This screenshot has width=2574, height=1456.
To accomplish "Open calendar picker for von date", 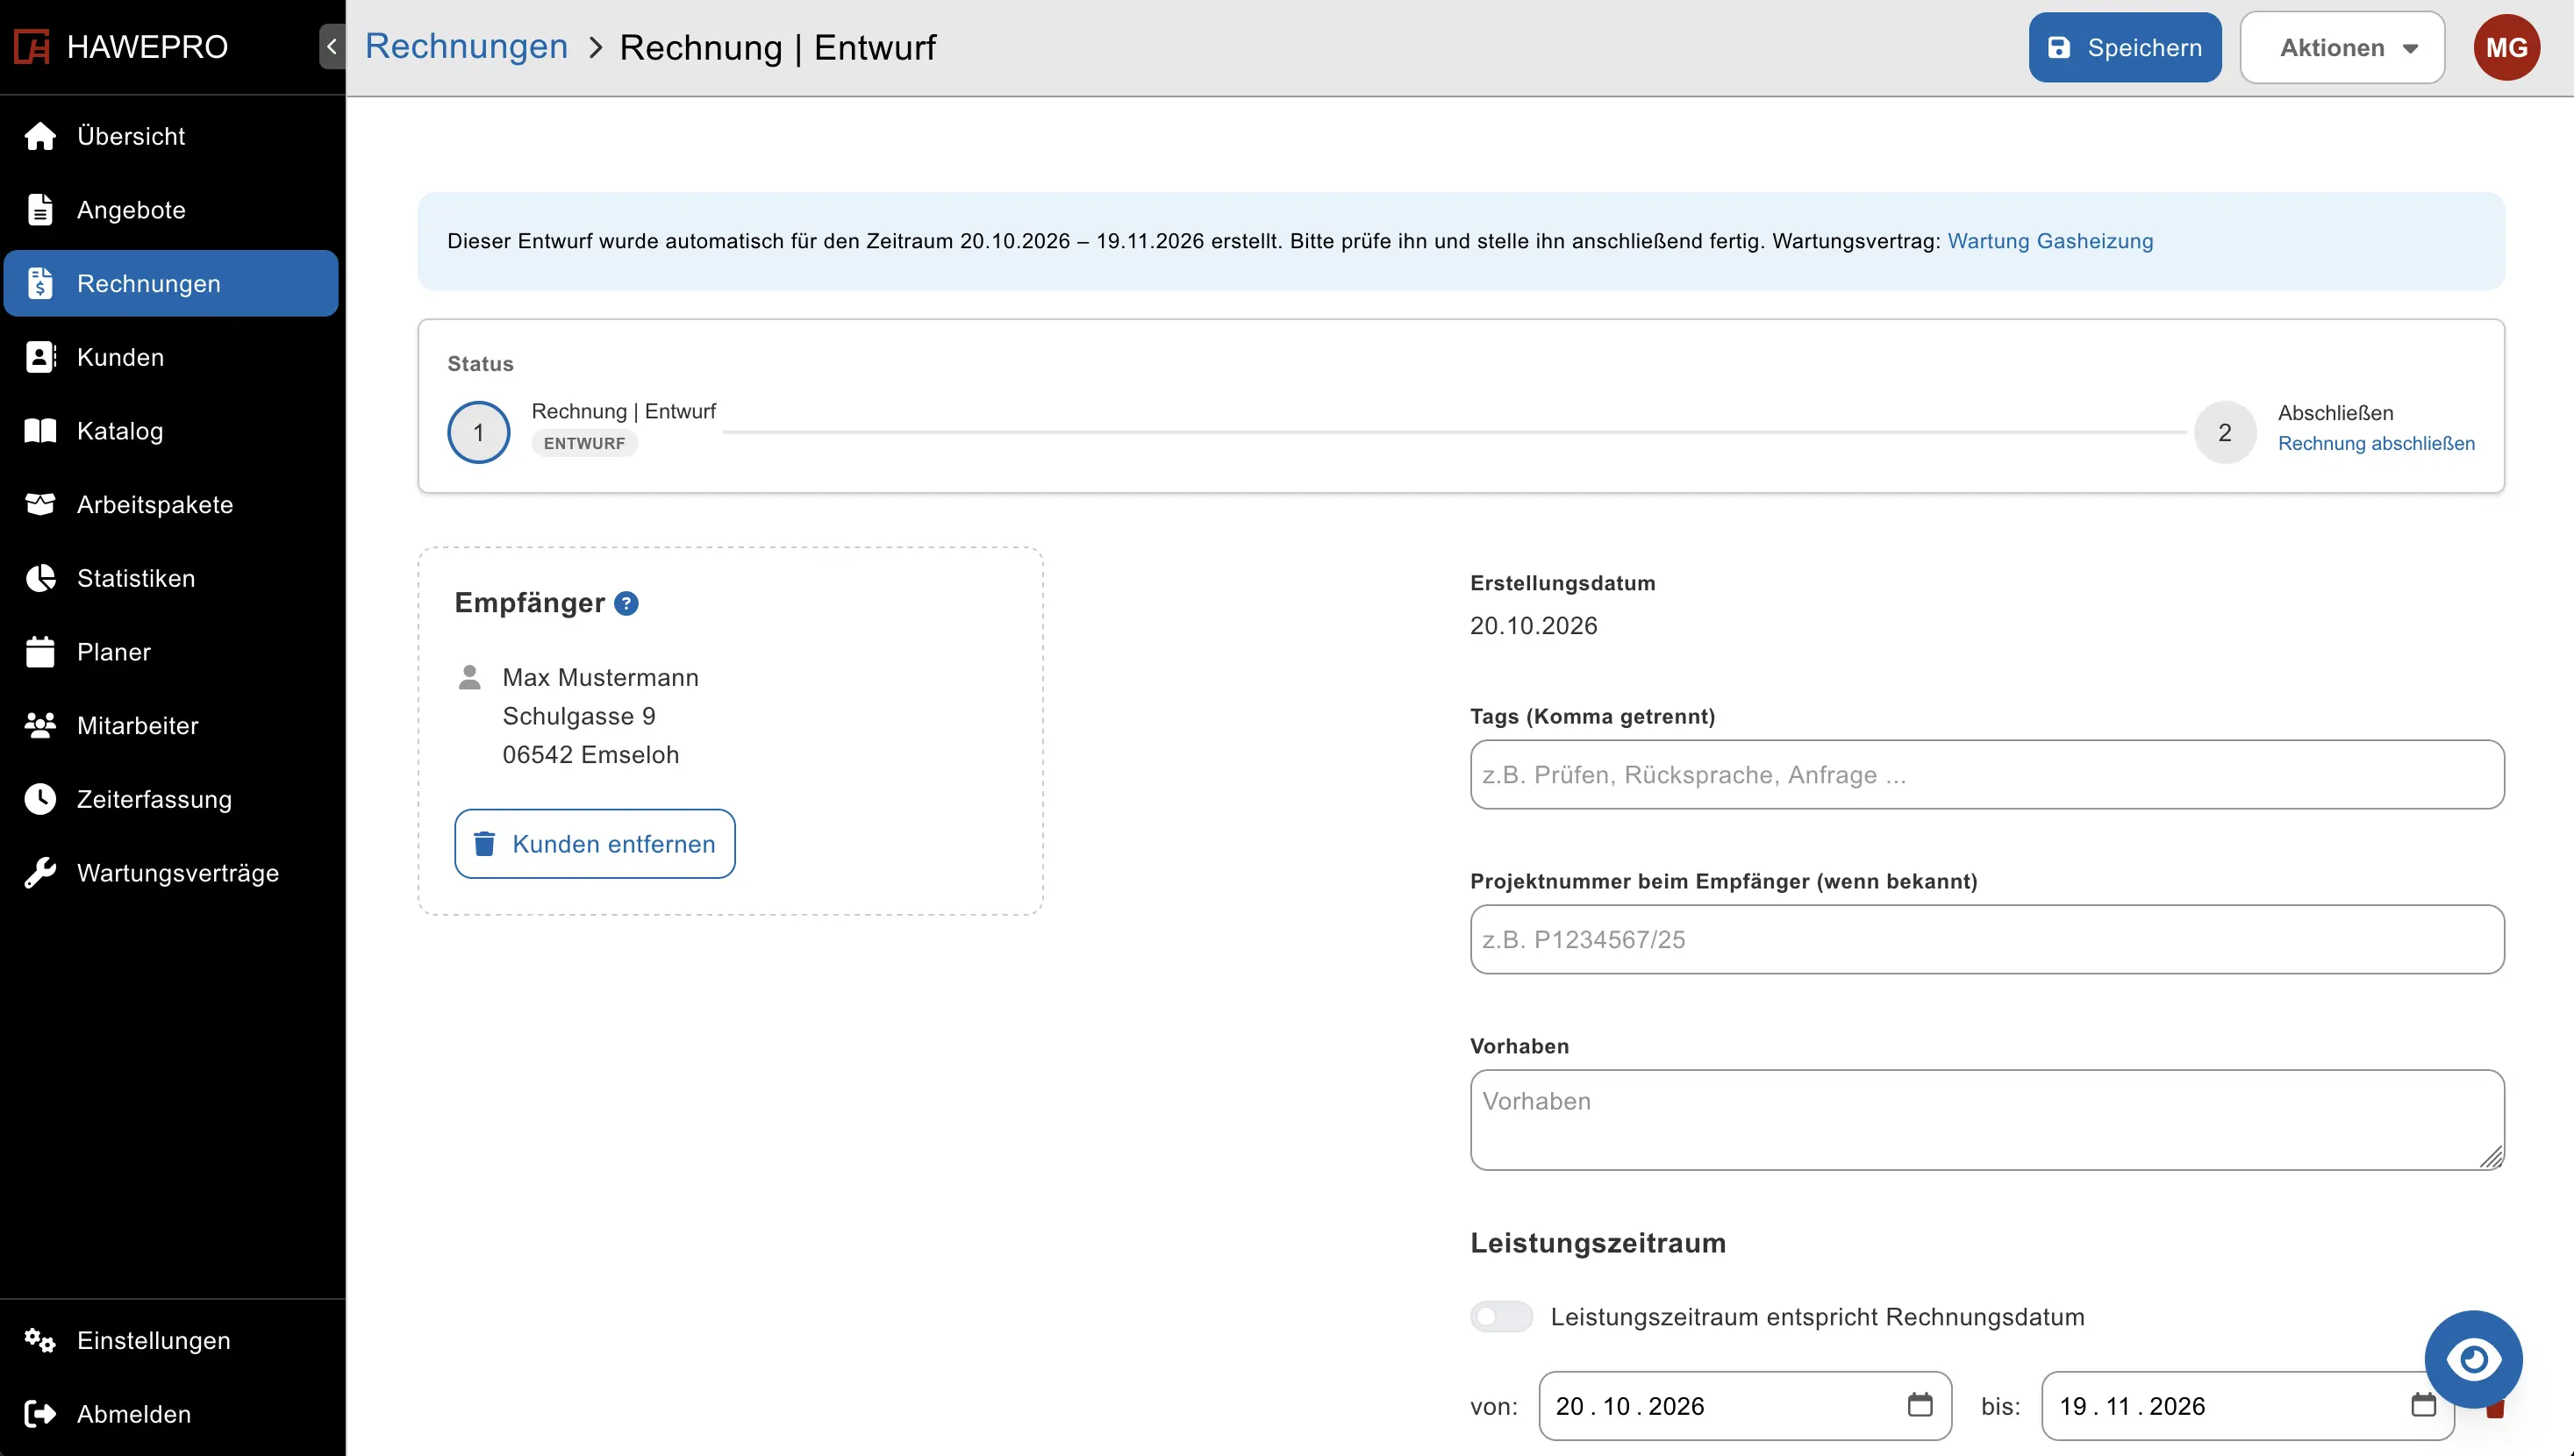I will point(1920,1405).
